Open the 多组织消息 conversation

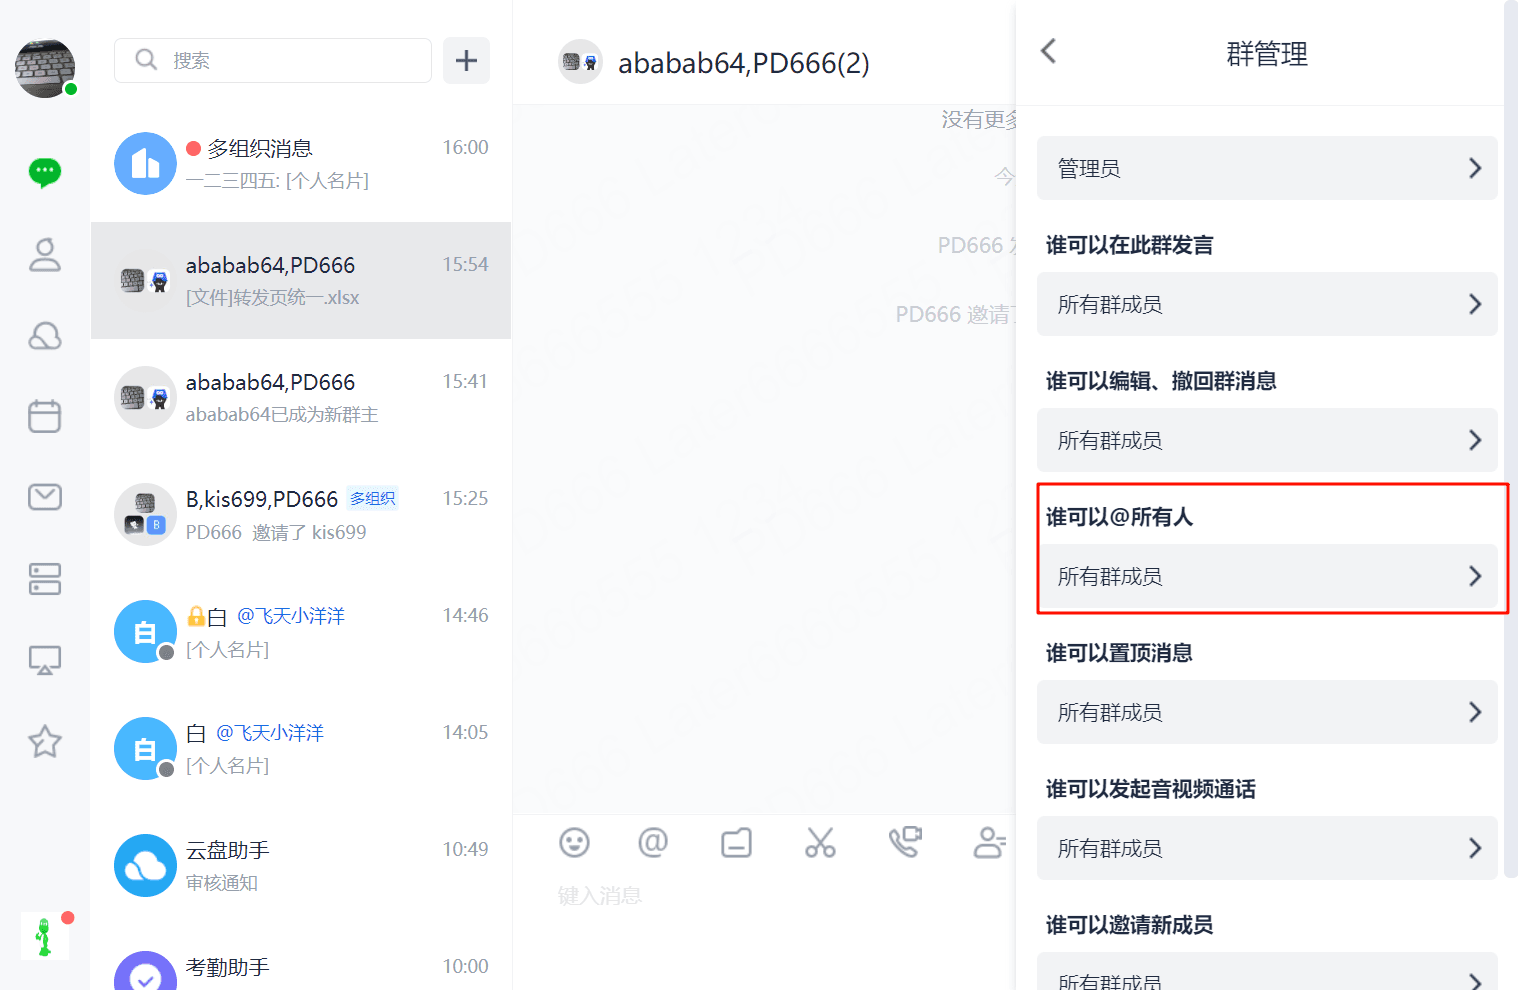click(301, 164)
